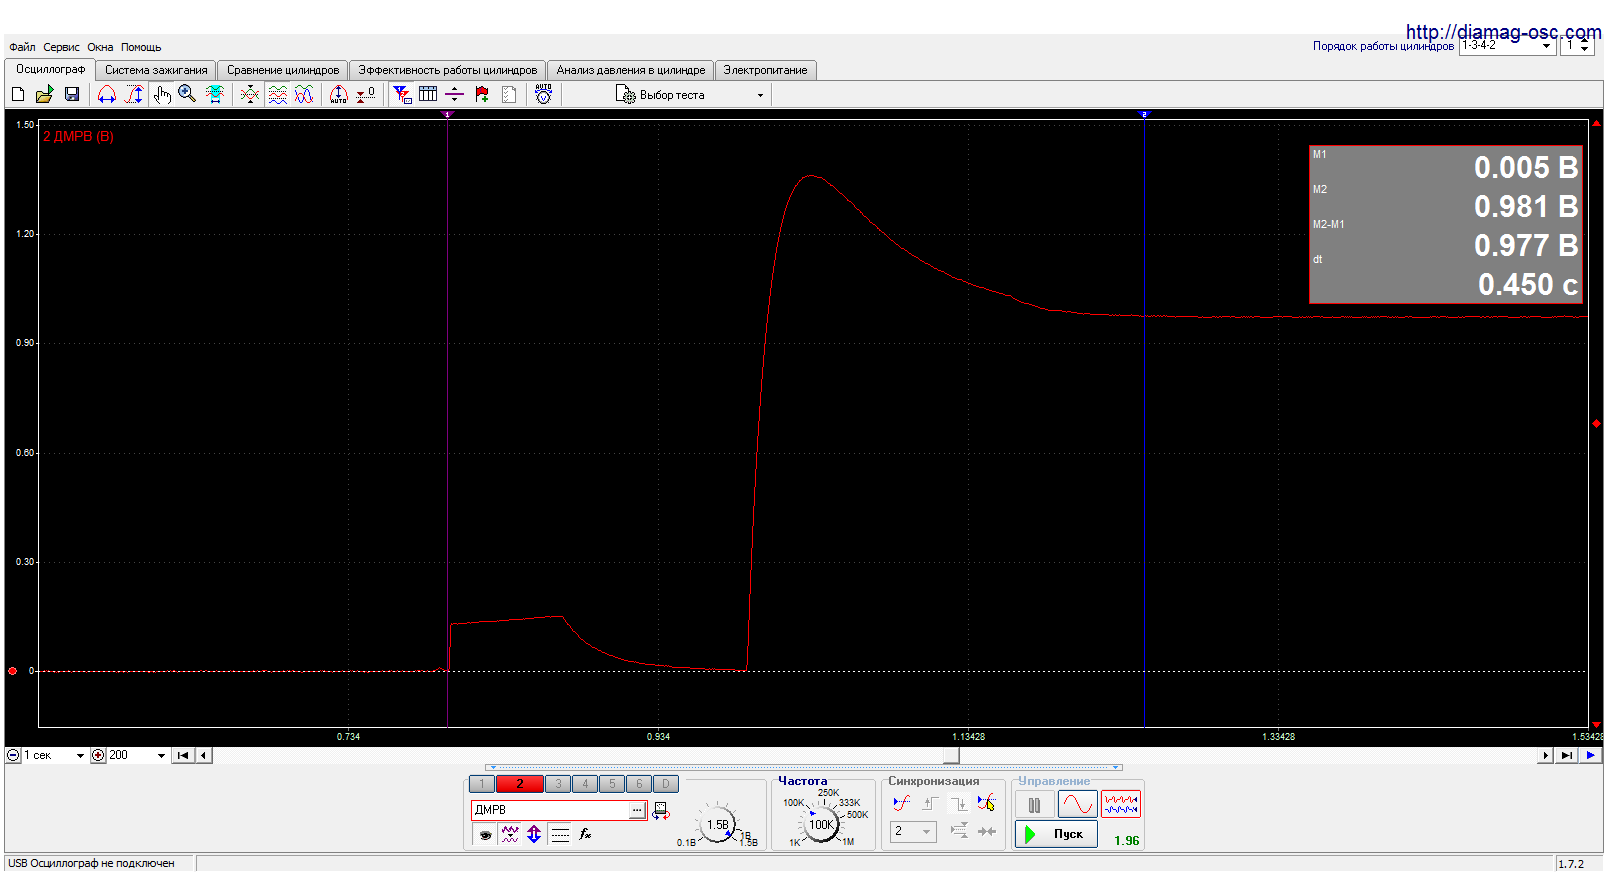The height and width of the screenshot is (876, 1616).
Task: Save the oscillogram with floppy disk icon
Action: (x=72, y=94)
